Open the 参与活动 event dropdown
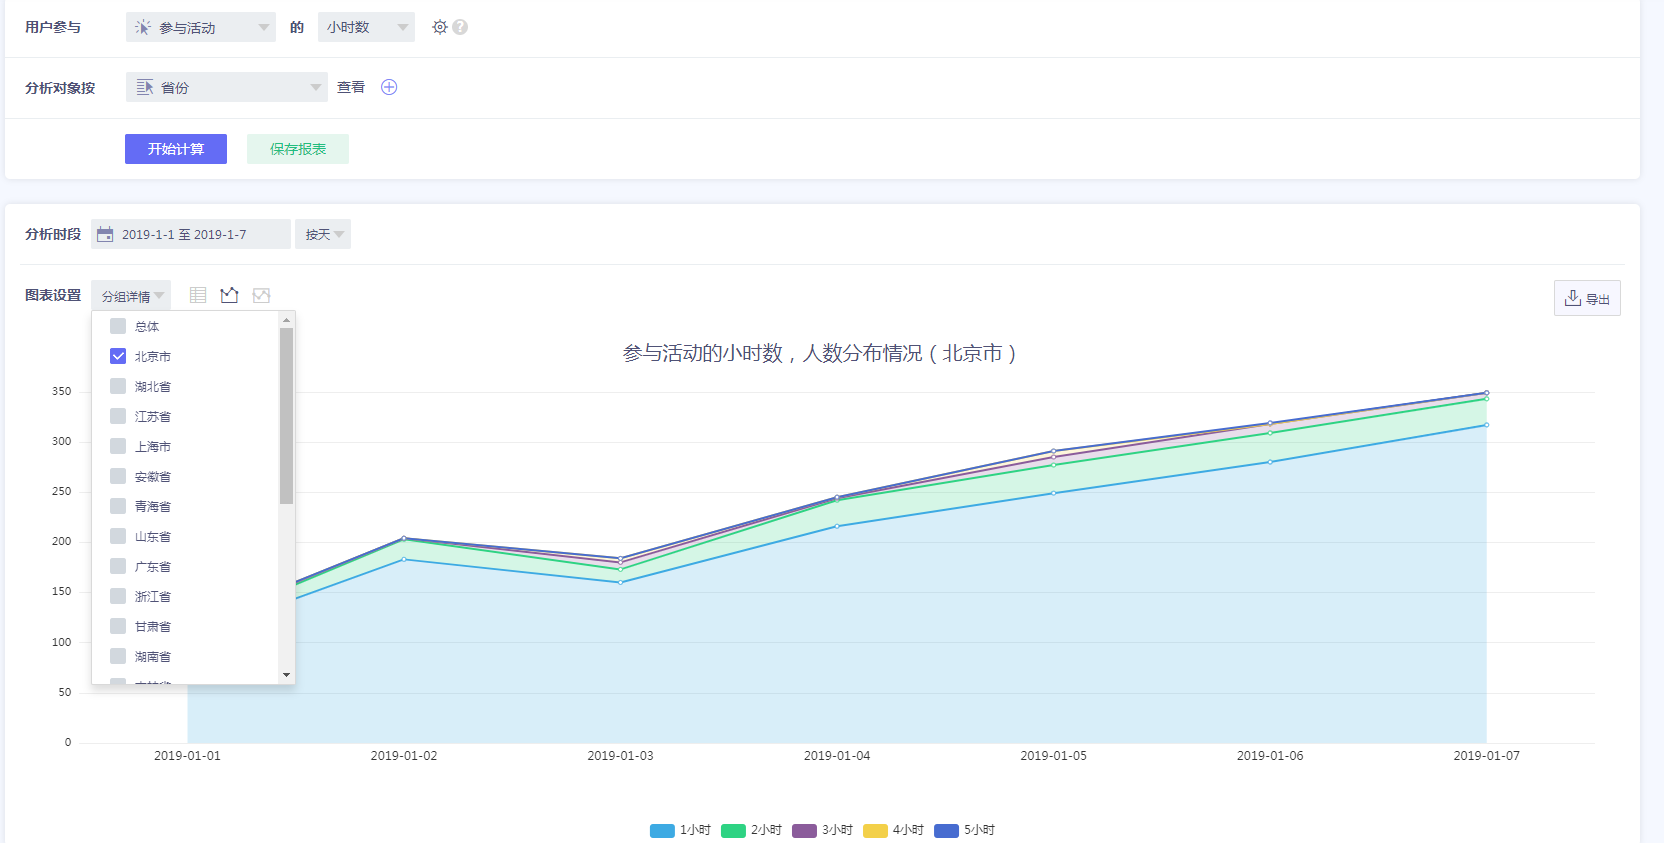This screenshot has height=843, width=1664. click(x=200, y=27)
